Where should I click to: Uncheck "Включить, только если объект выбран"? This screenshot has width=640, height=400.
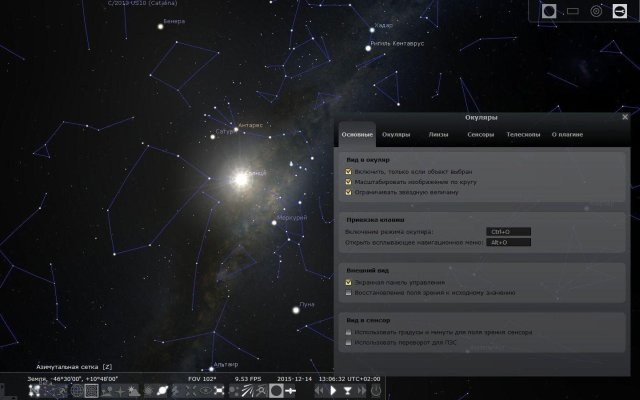[347, 171]
